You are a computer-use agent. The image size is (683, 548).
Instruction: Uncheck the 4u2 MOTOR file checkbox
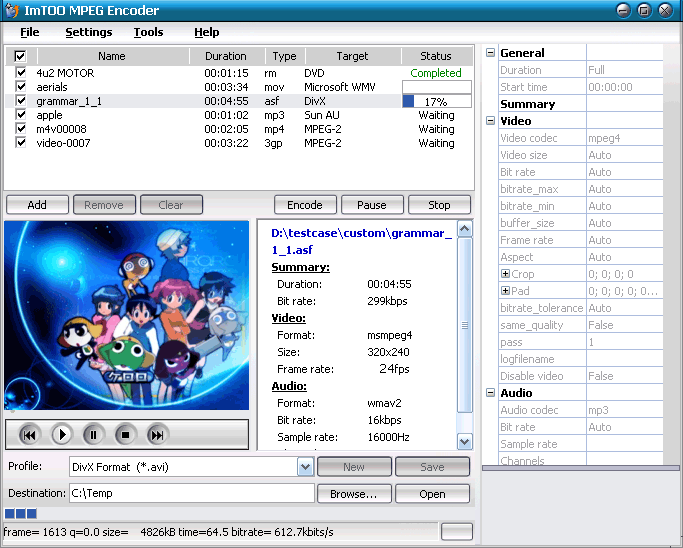[20, 73]
